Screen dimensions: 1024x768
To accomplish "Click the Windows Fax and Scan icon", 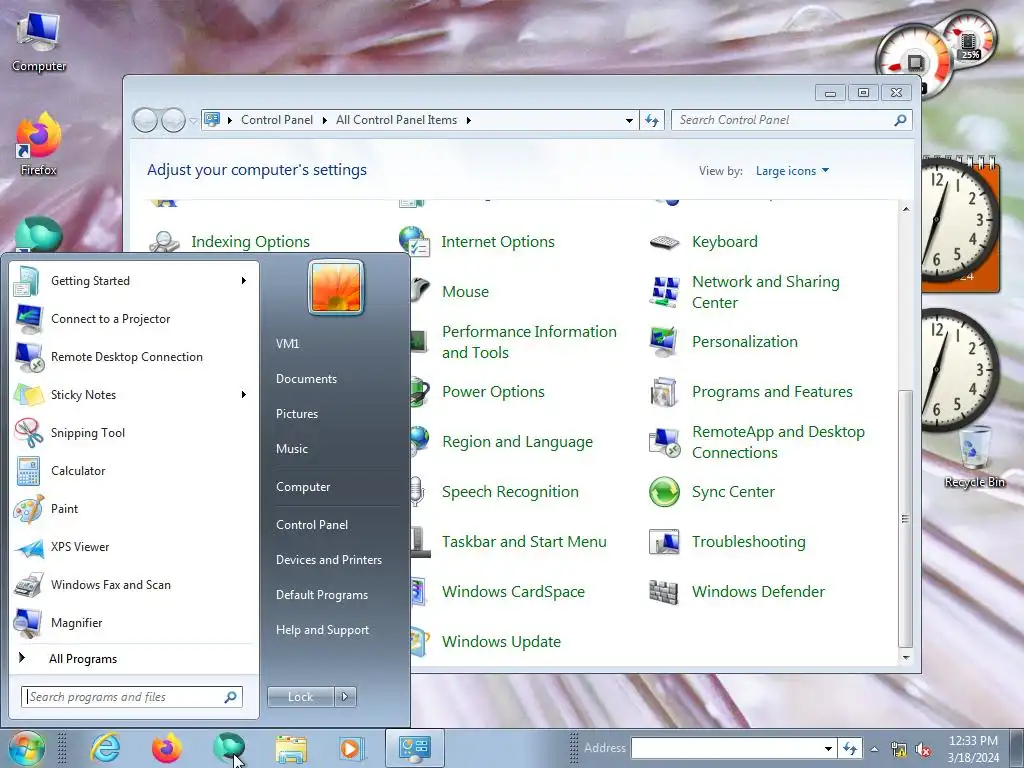I will tap(28, 584).
